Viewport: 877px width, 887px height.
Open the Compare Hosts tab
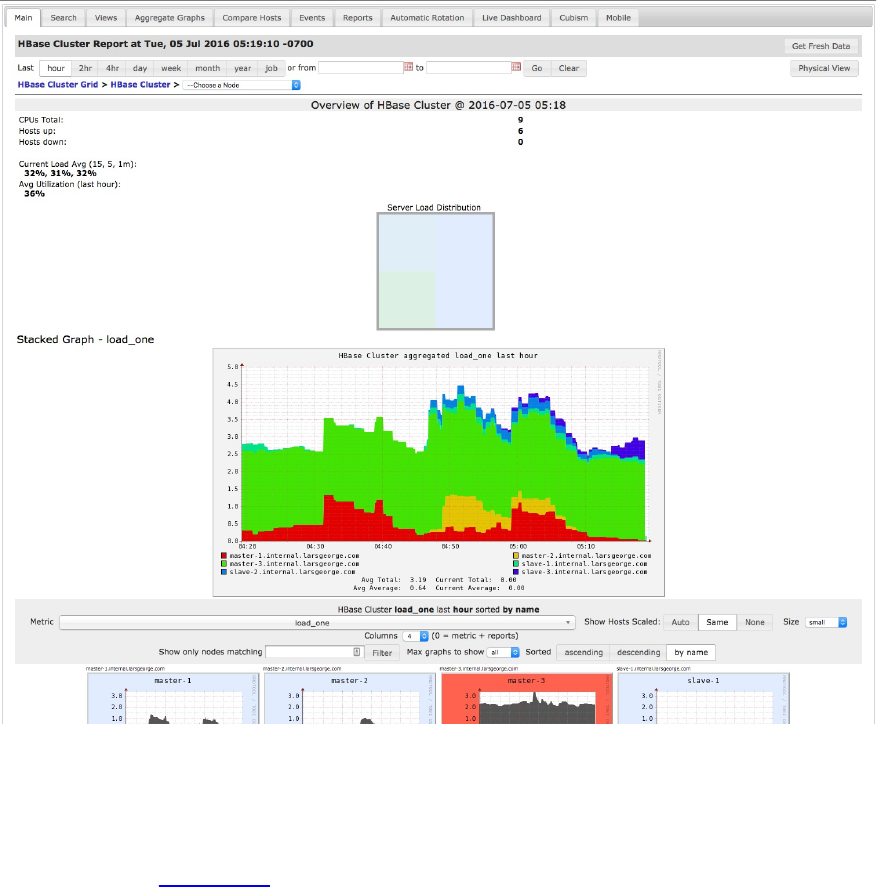252,18
